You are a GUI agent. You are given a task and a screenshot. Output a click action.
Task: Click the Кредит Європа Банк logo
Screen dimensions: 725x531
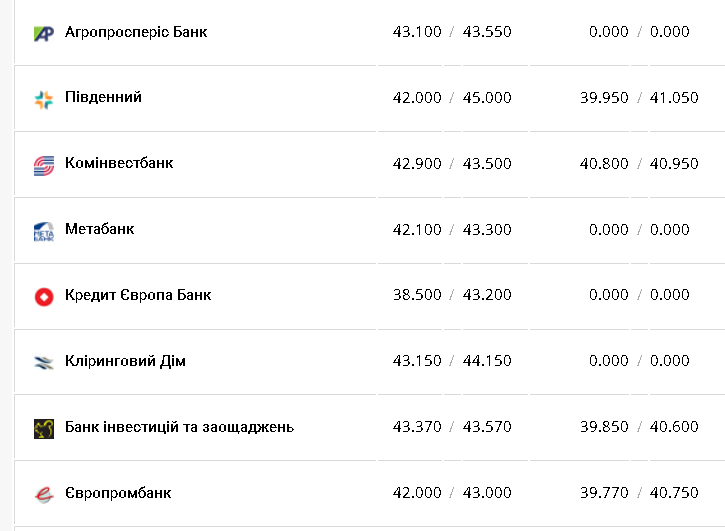[x=43, y=296]
